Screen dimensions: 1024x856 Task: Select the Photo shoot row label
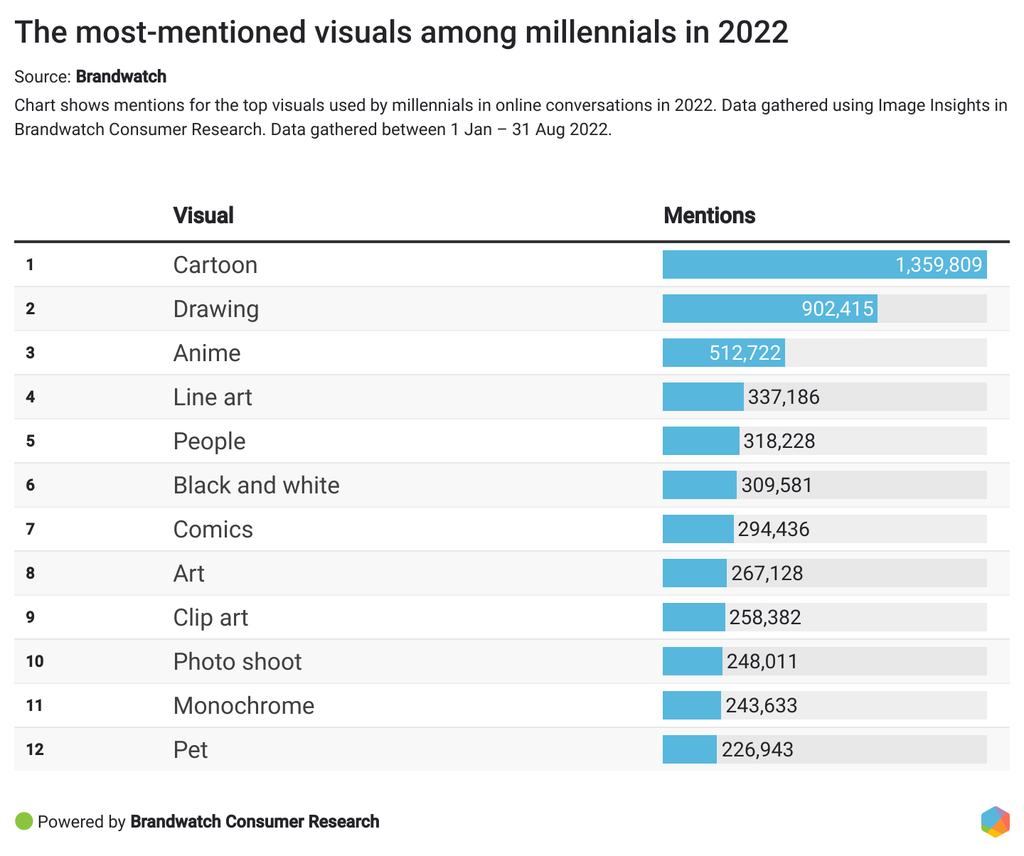click(237, 661)
